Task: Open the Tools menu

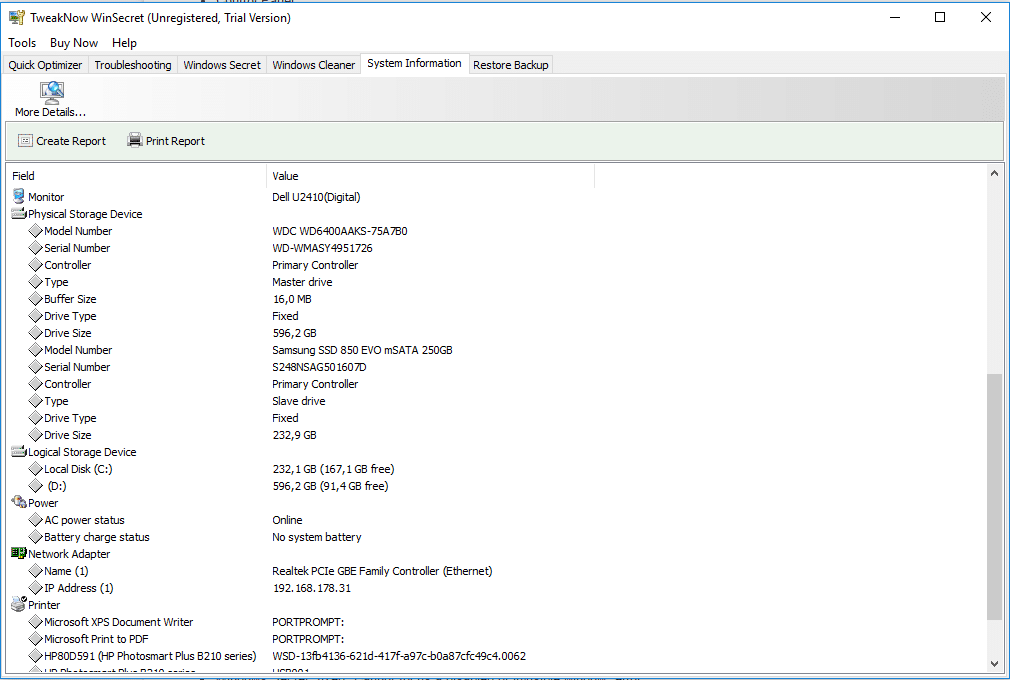Action: pyautogui.click(x=22, y=42)
